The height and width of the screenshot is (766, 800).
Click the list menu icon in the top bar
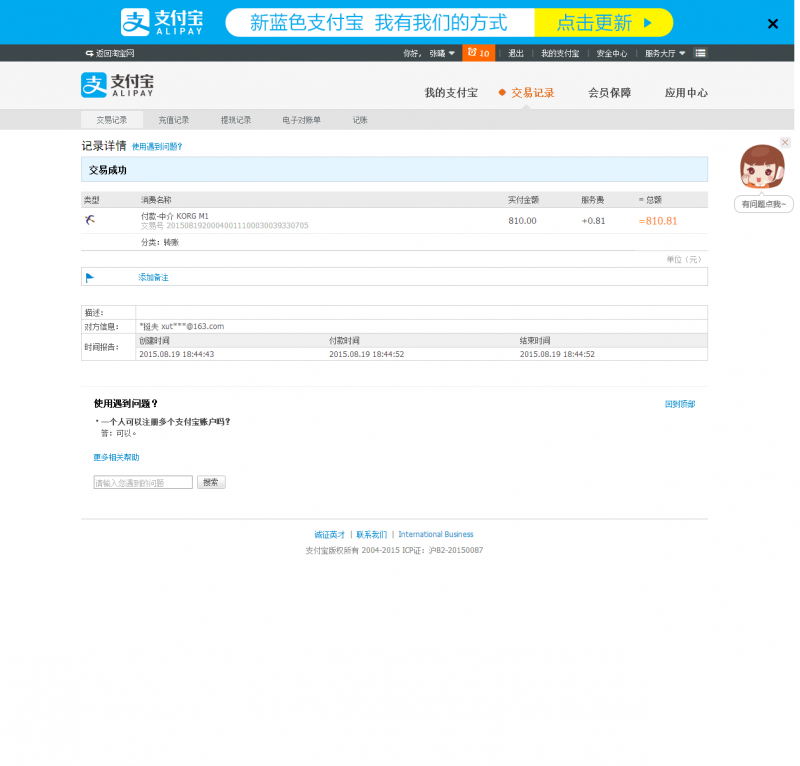pos(700,53)
